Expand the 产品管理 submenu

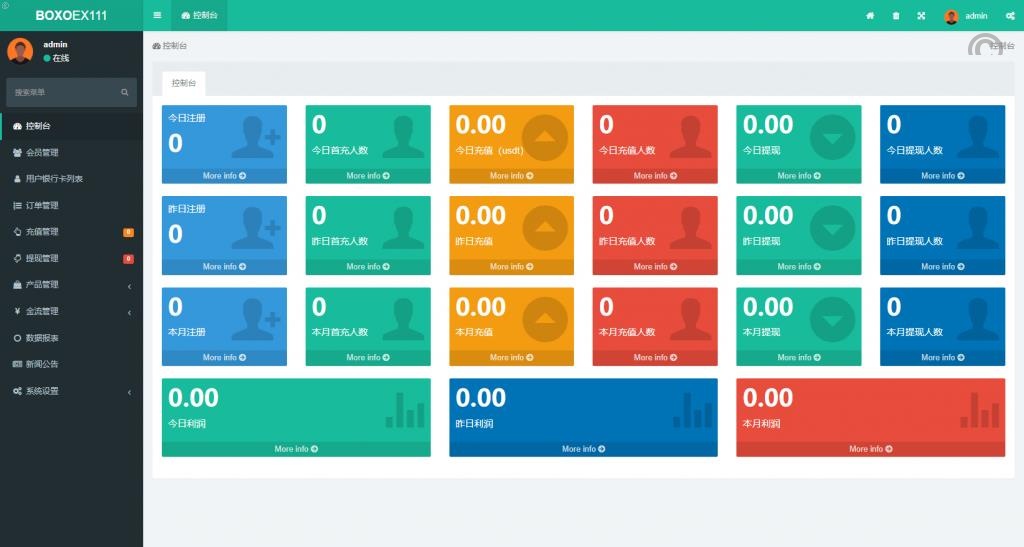pos(70,285)
